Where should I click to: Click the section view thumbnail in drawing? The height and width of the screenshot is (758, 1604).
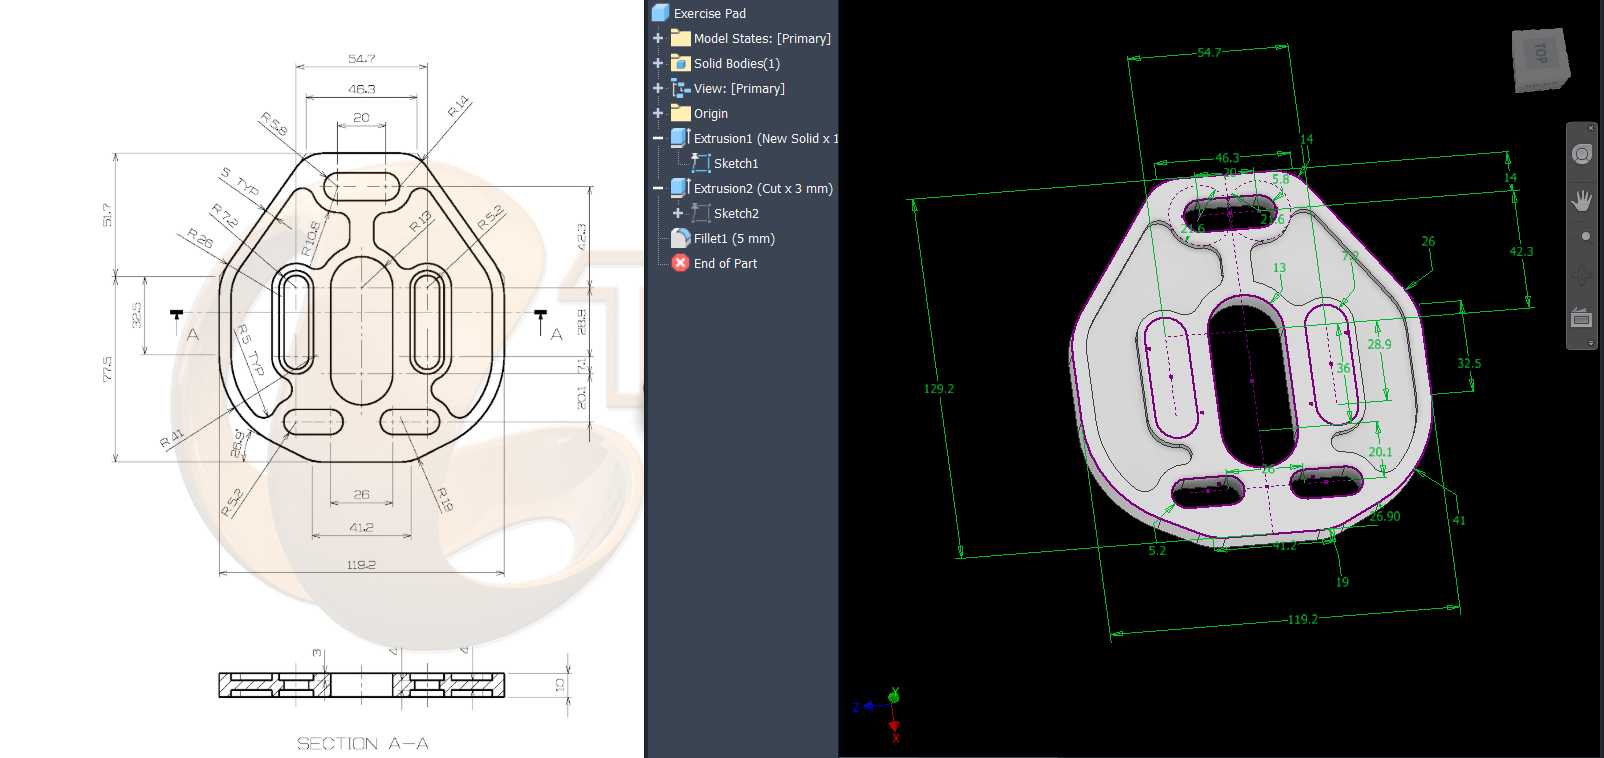361,684
